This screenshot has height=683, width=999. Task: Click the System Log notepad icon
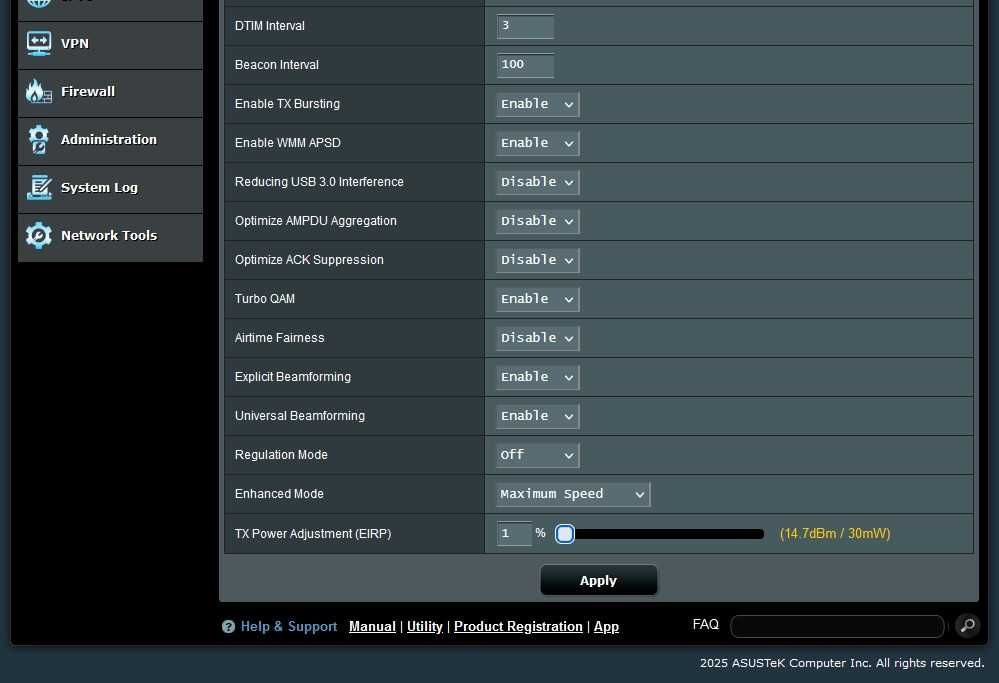click(40, 187)
